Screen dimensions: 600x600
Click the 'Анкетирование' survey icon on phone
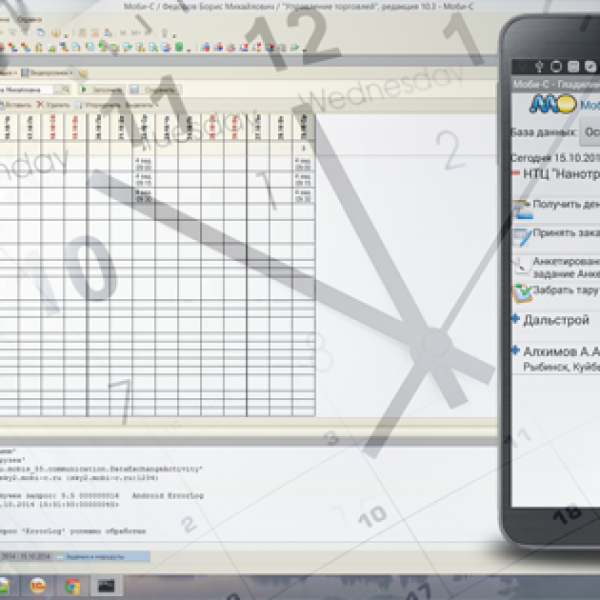[x=520, y=266]
